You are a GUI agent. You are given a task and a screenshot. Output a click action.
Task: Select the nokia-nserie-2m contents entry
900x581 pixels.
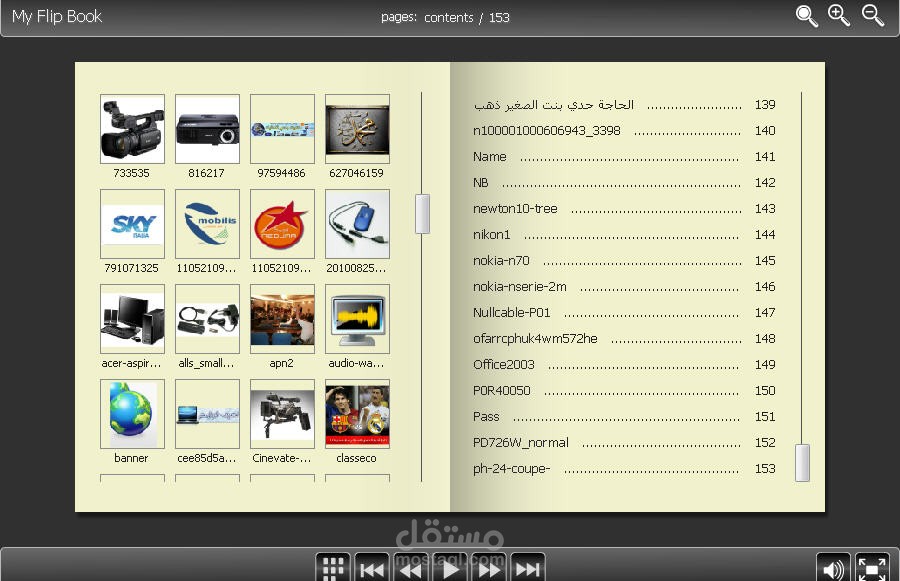[x=624, y=286]
